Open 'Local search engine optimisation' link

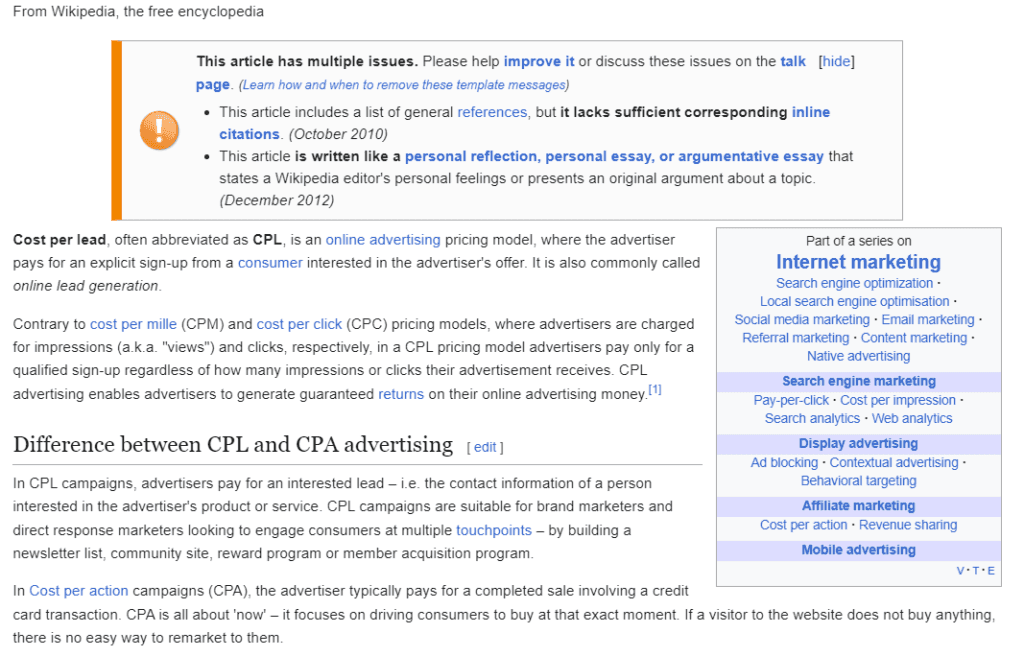(x=854, y=302)
